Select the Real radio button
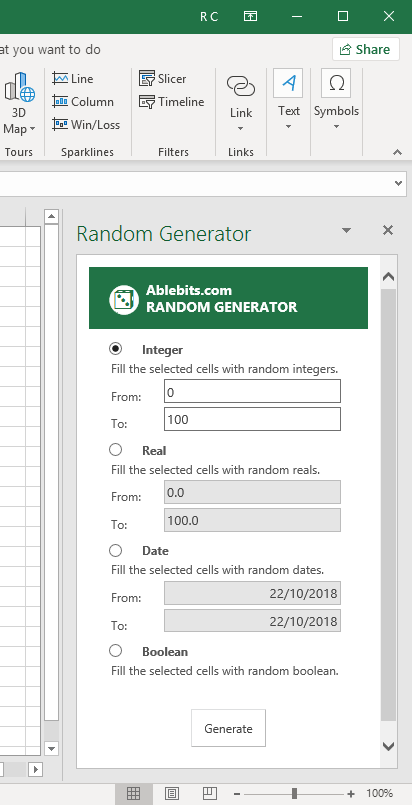This screenshot has width=412, height=805. click(x=115, y=450)
